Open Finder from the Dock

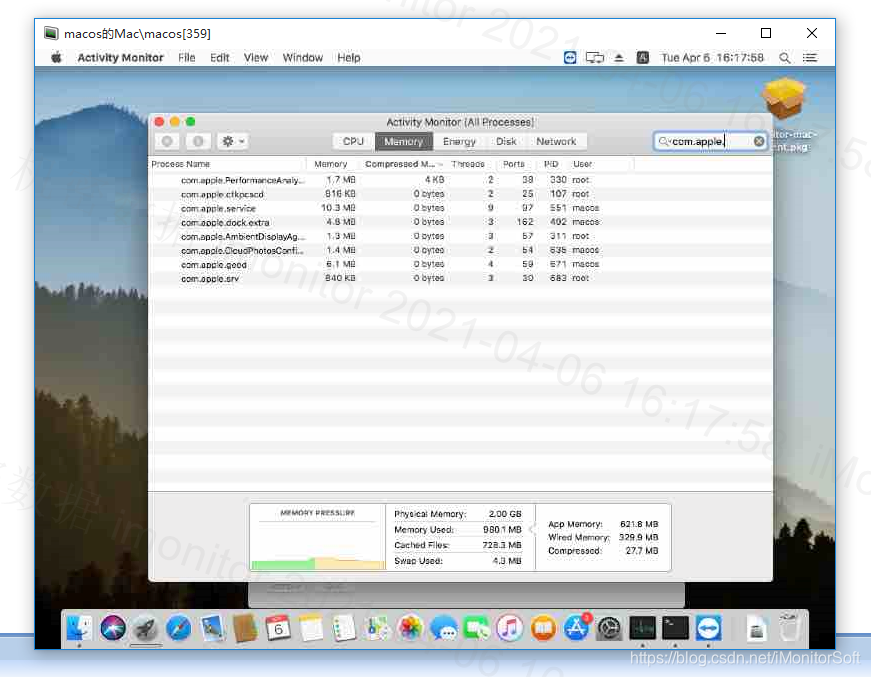point(79,629)
